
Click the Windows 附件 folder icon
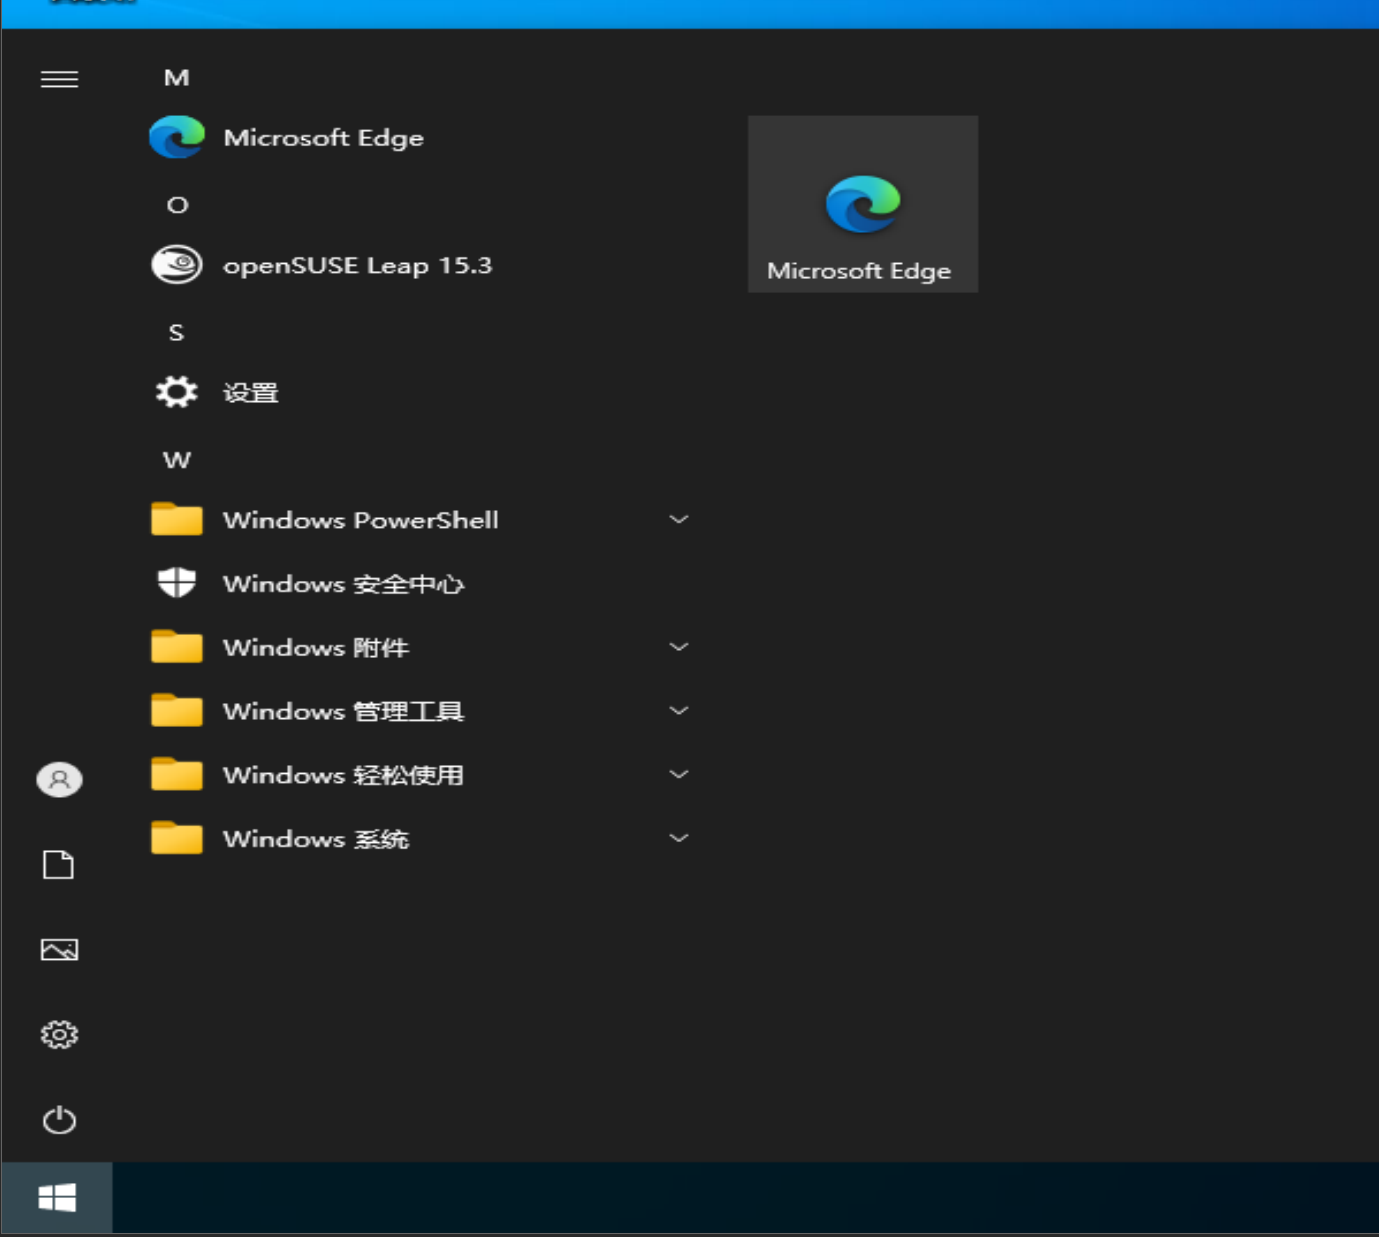(177, 647)
